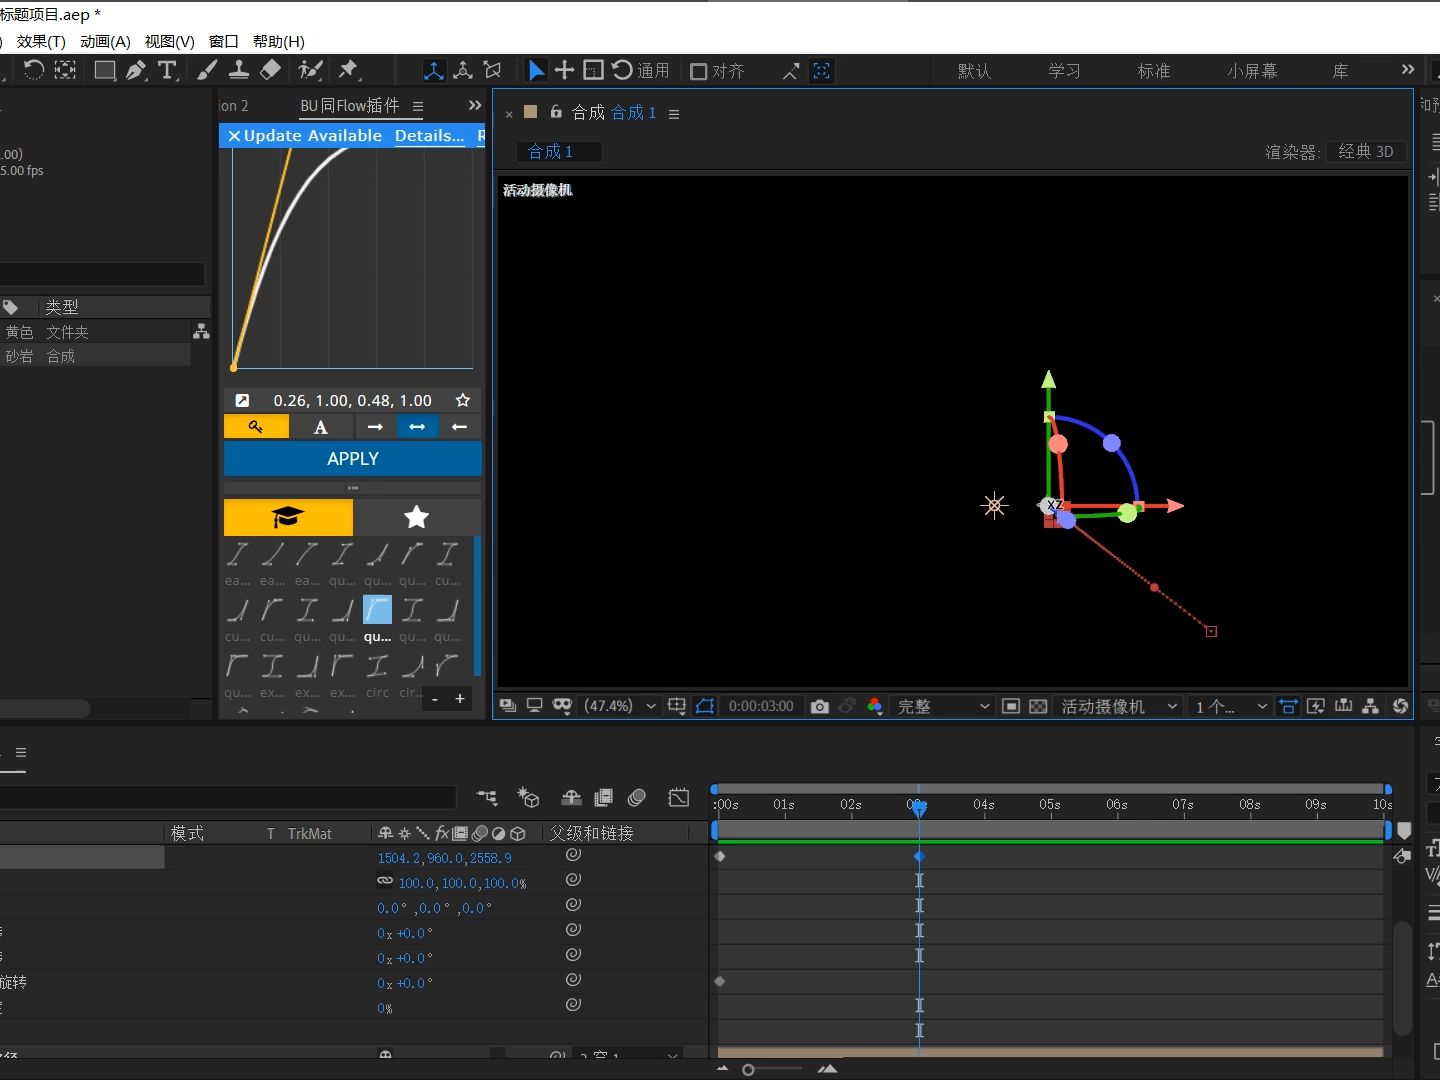
Task: Expand hidden panel tabs next to Flow
Action: coord(475,105)
